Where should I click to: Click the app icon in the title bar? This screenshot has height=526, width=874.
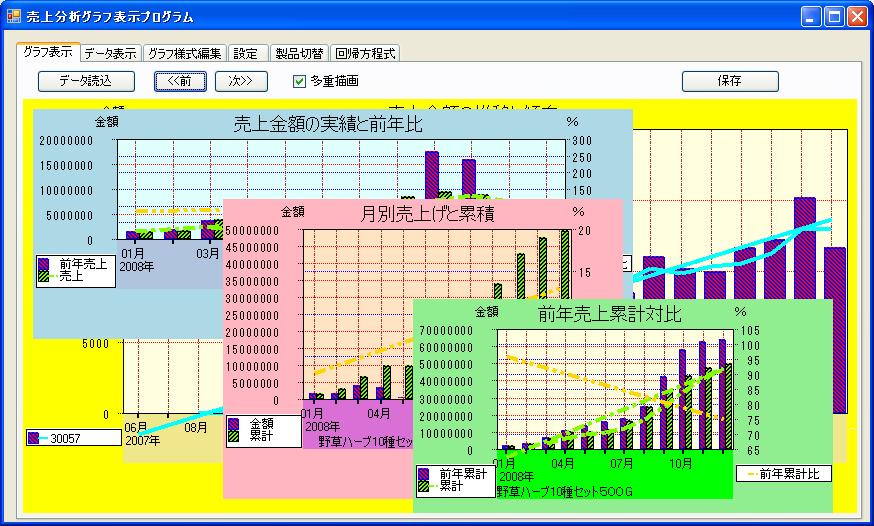click(13, 16)
